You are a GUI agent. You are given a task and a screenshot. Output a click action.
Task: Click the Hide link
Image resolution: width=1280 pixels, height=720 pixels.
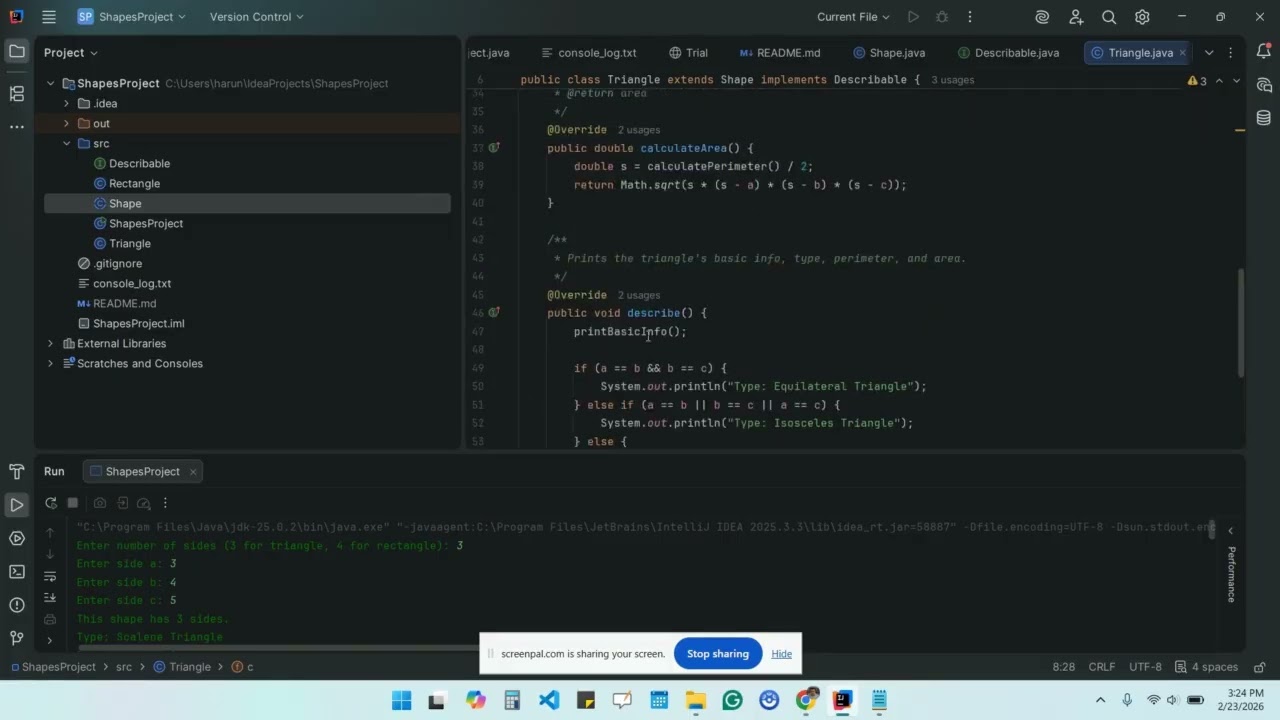782,654
